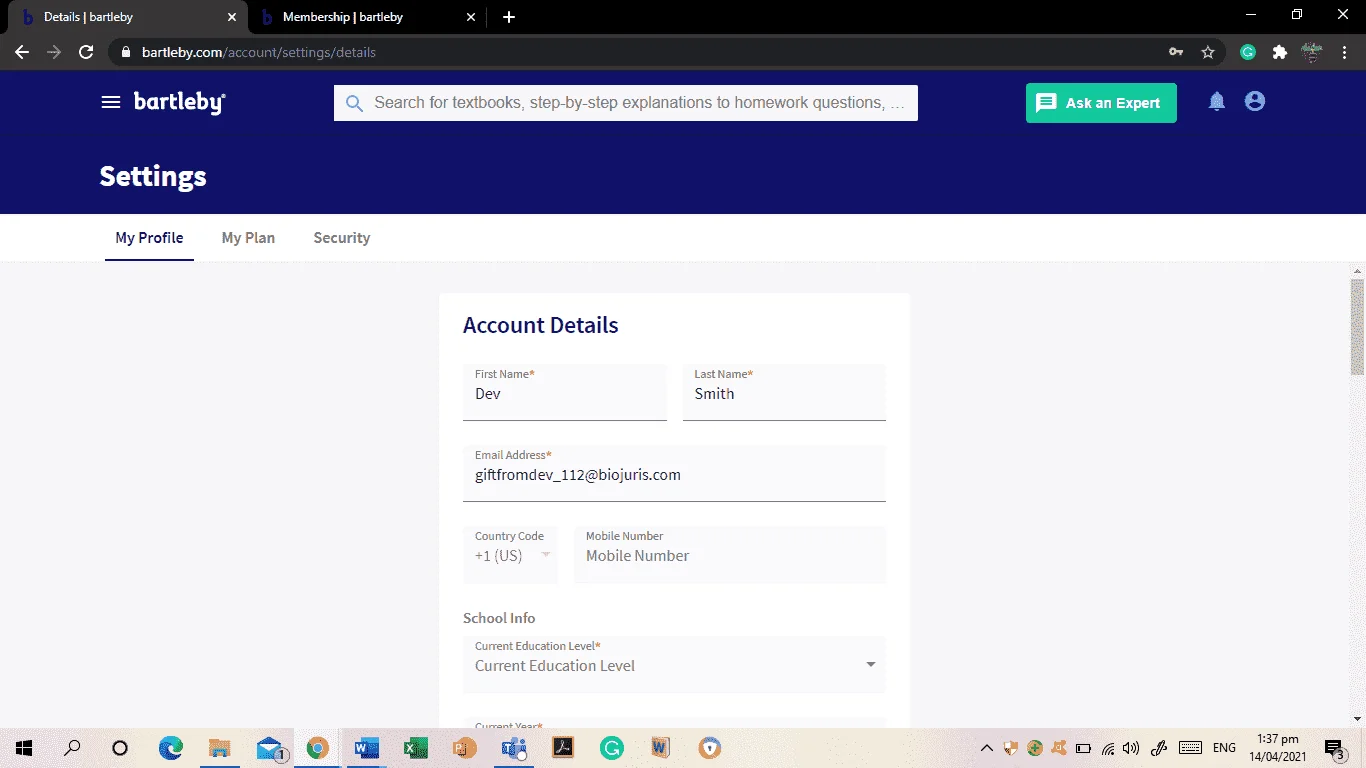This screenshot has height=768, width=1366.
Task: Click the saved password key icon
Action: point(1176,52)
